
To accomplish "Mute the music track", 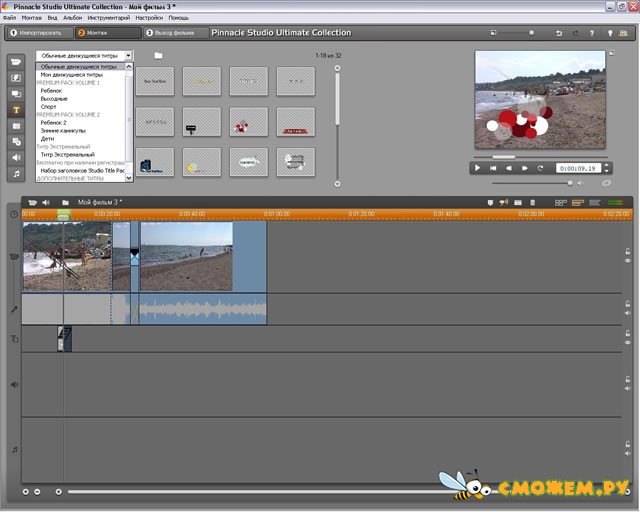I will [x=627, y=454].
